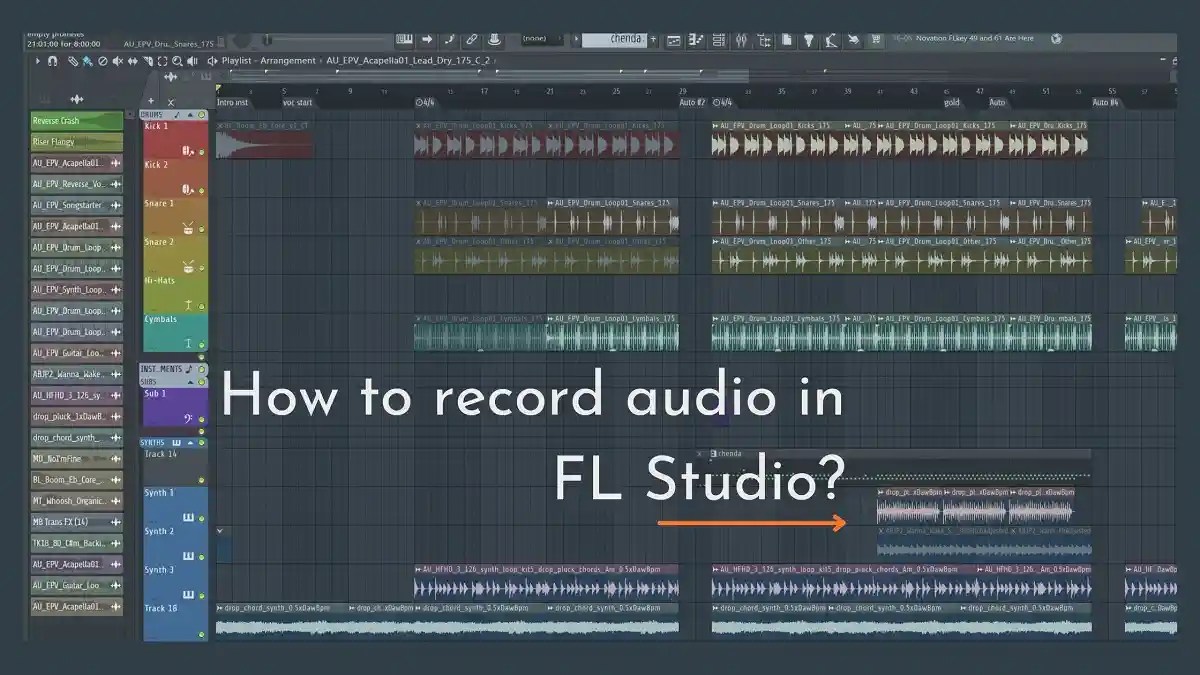Screen dimensions: 1200x675
Task: Collapse the DRUMS track group
Action: pyautogui.click(x=189, y=115)
